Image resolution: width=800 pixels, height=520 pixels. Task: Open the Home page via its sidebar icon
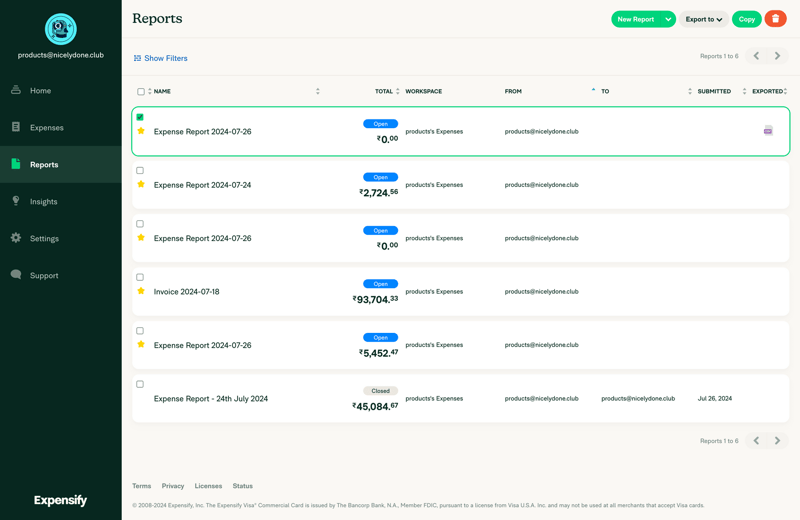point(16,90)
